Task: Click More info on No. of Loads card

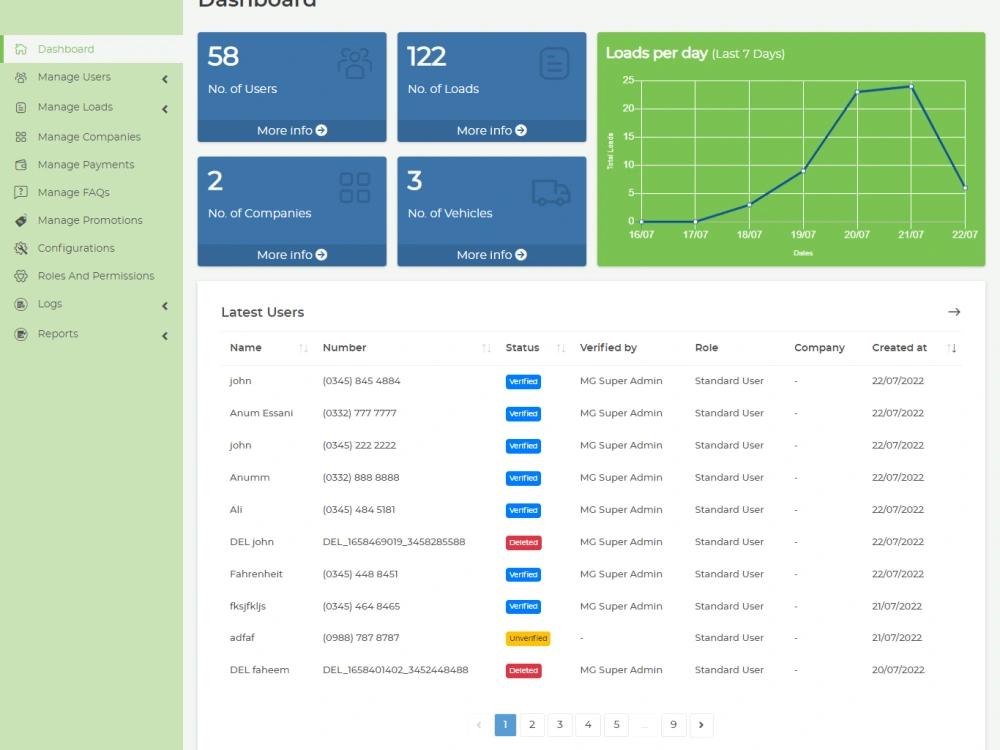Action: (492, 130)
